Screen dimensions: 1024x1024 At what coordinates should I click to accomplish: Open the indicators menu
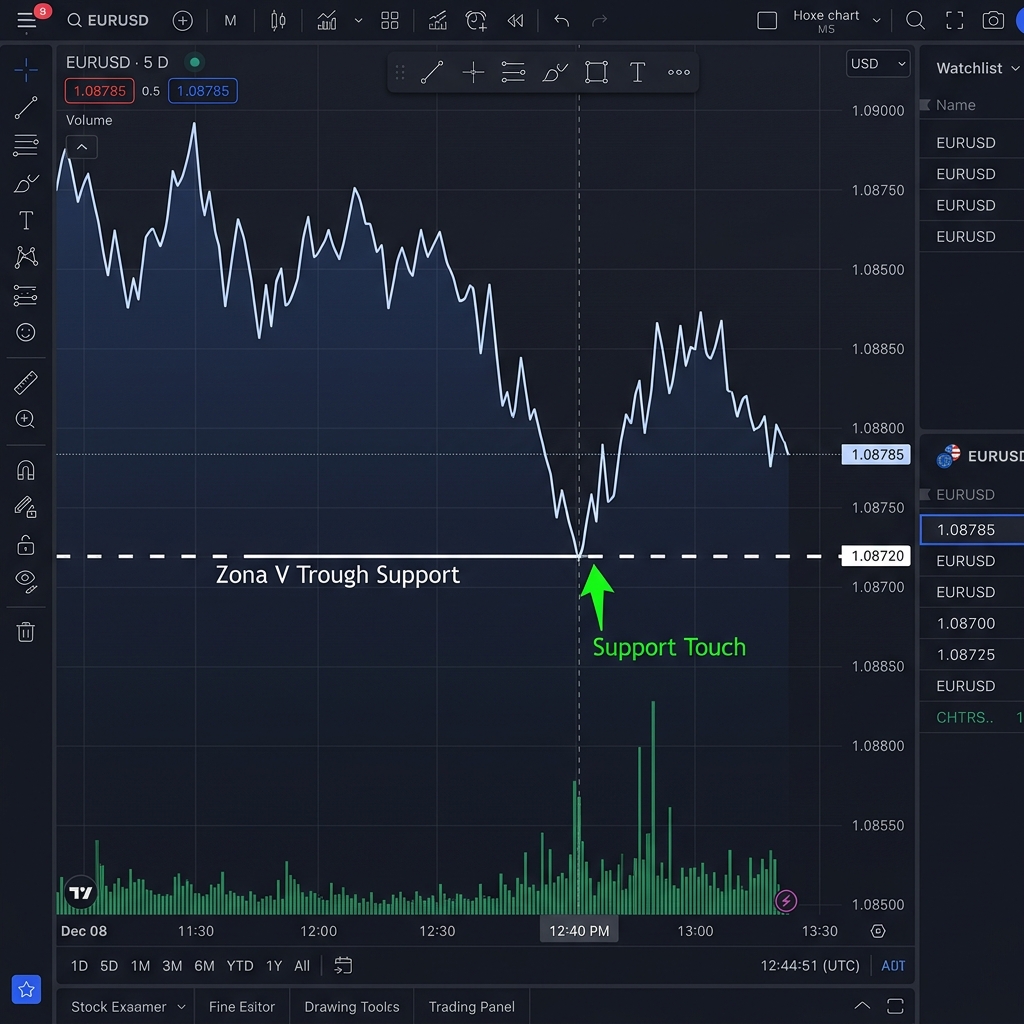tap(327, 21)
